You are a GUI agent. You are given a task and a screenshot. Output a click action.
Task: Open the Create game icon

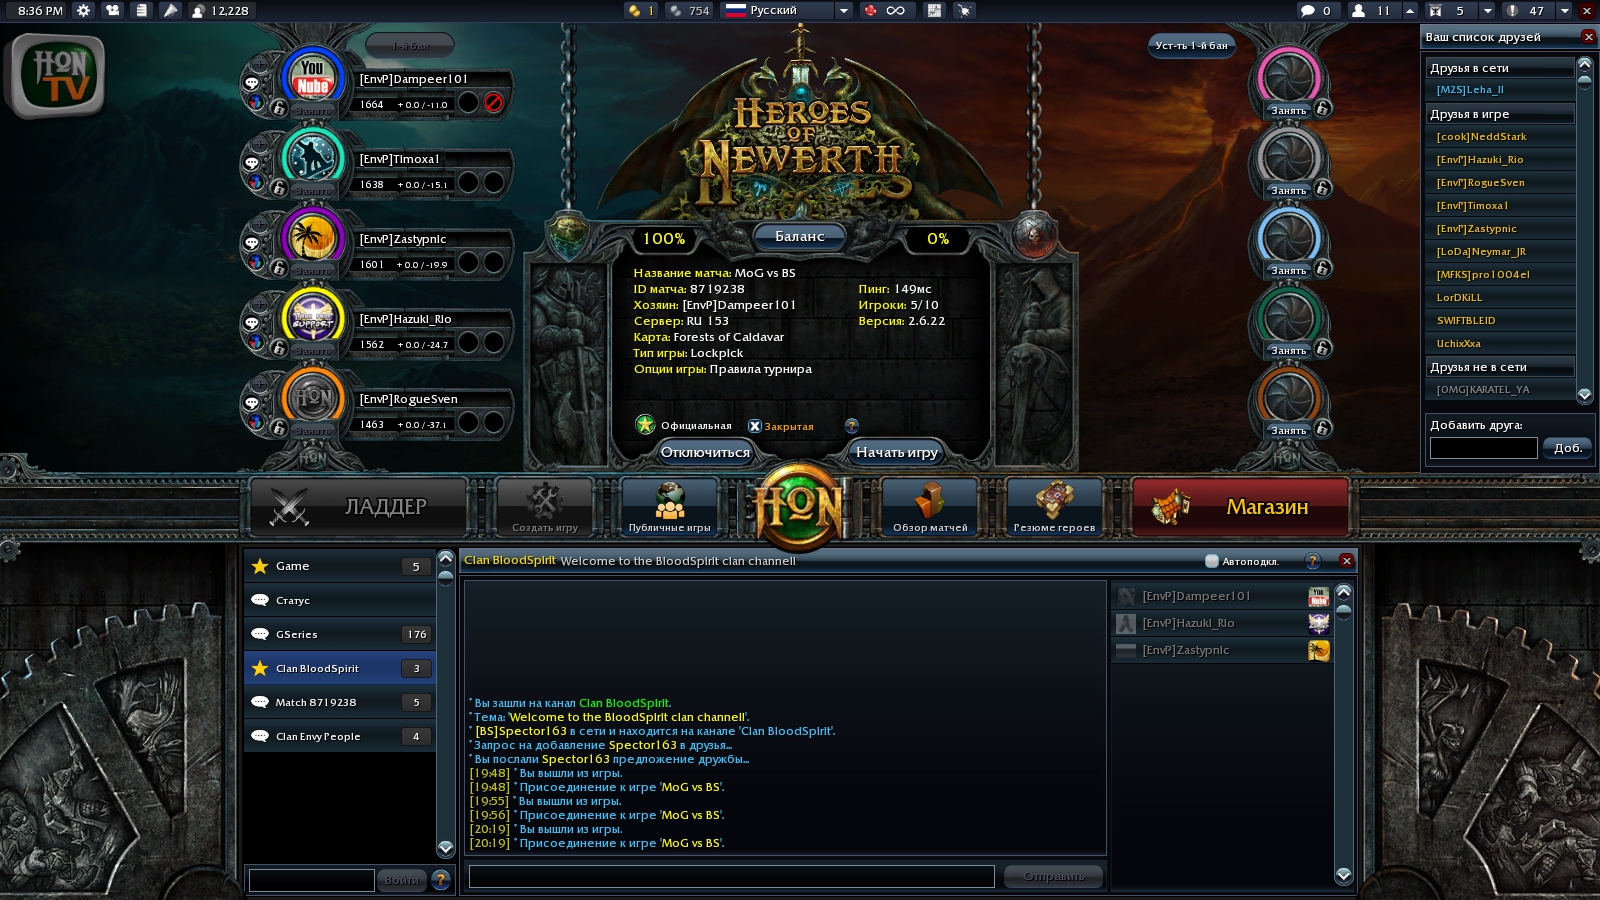(545, 507)
